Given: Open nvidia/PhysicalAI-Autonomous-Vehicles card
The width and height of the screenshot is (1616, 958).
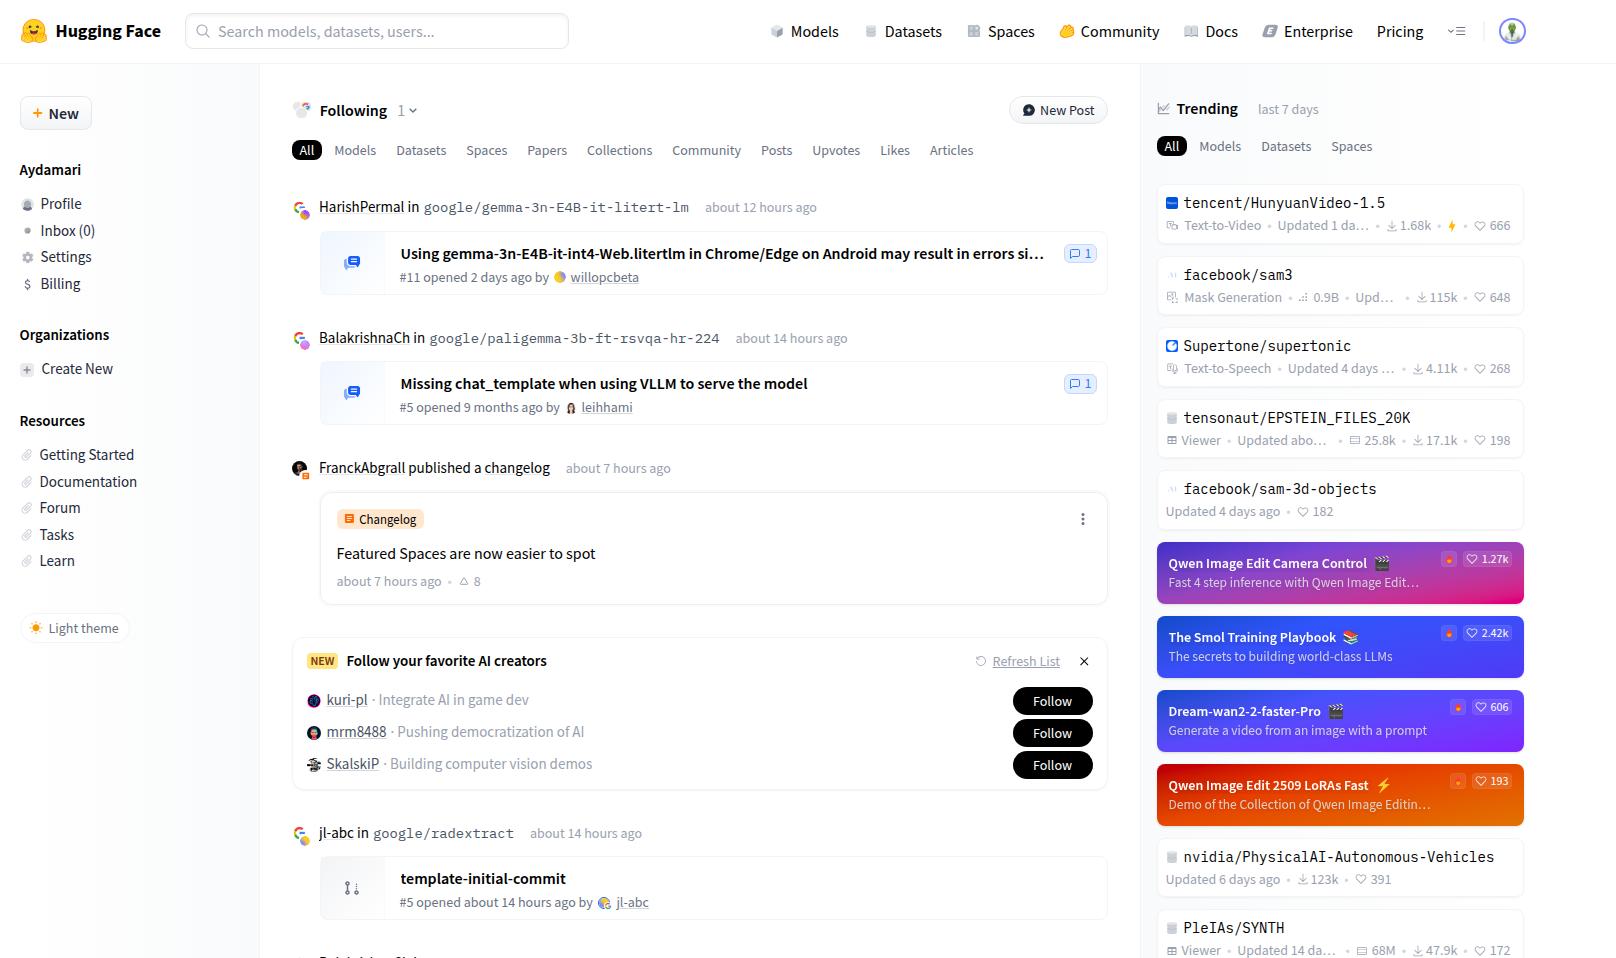Looking at the screenshot, I should pyautogui.click(x=1340, y=868).
